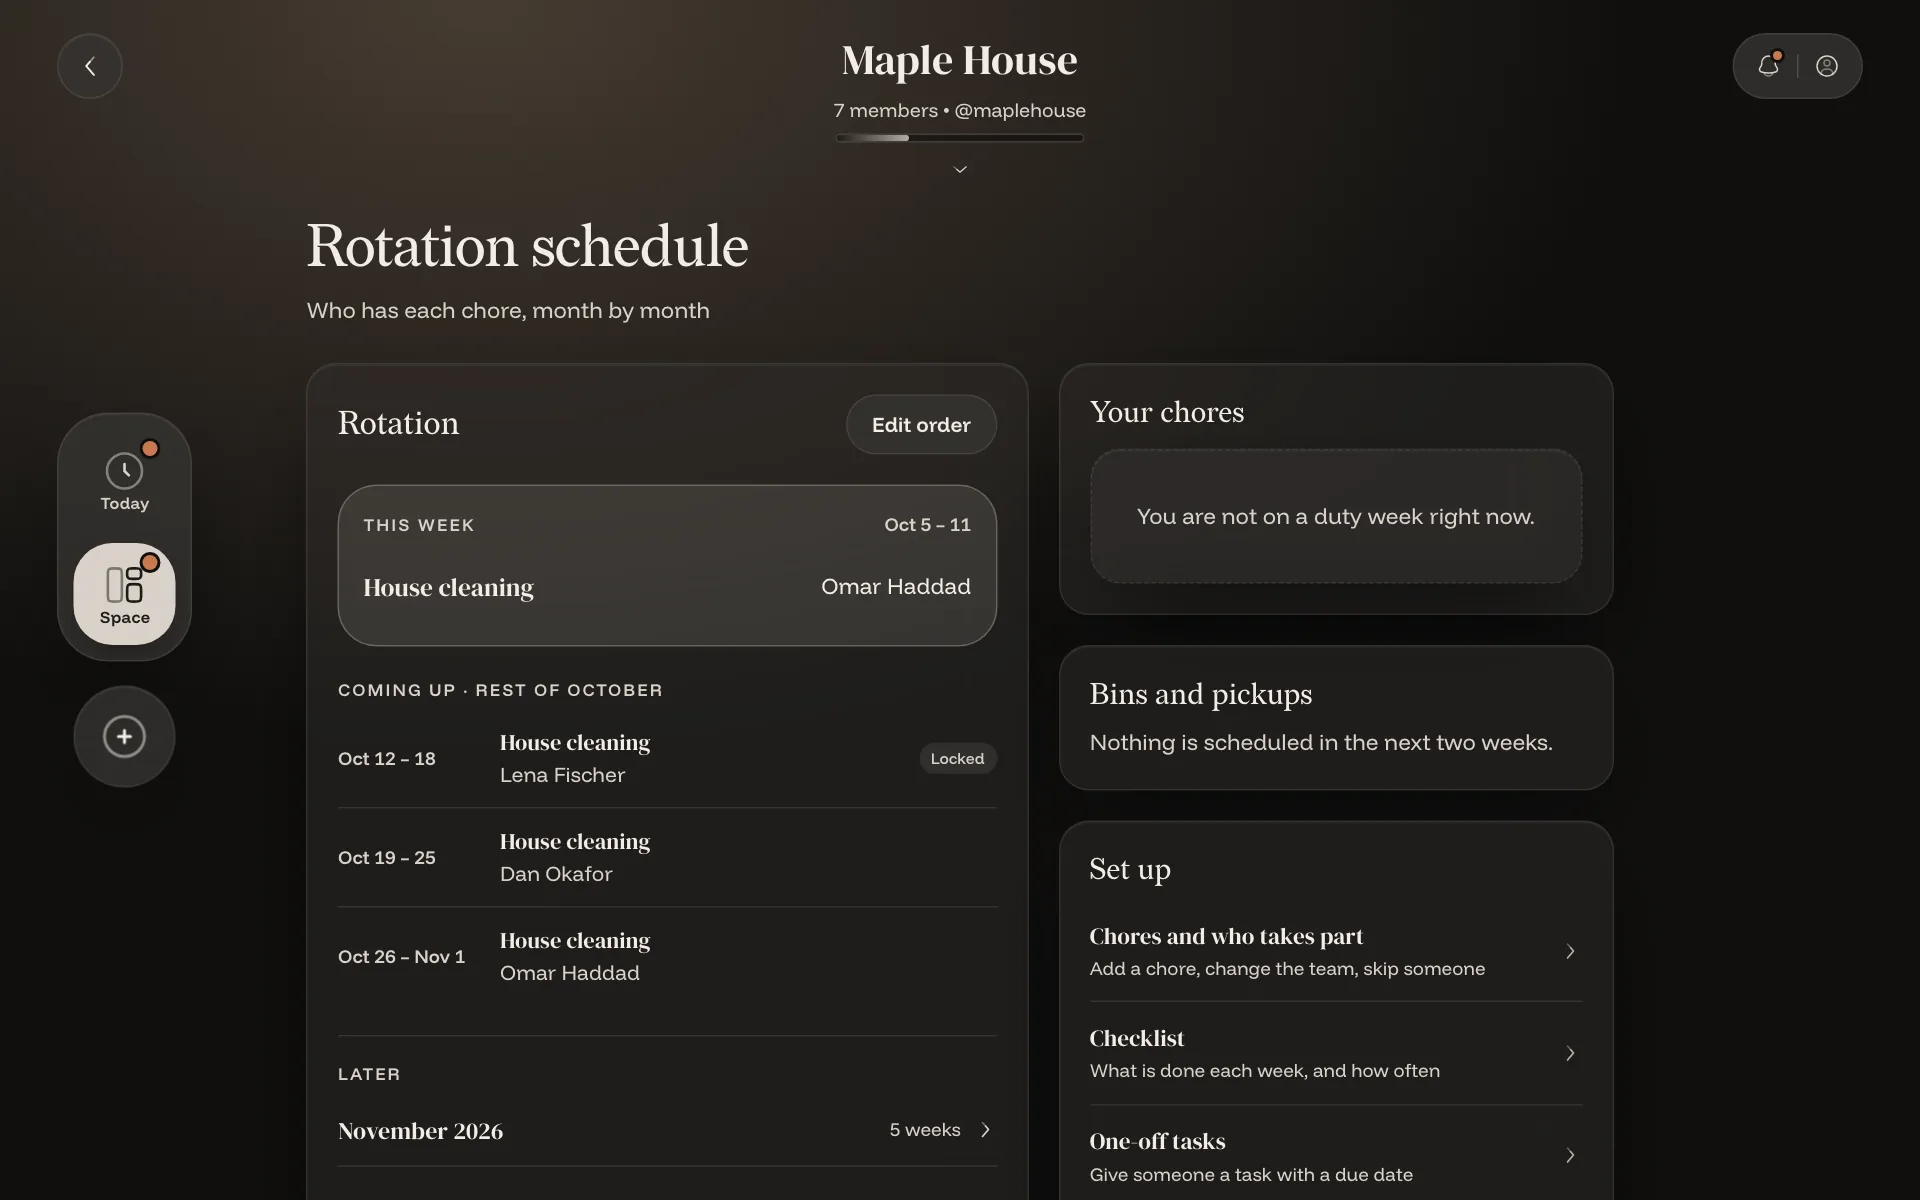Open the Today clock view
Screen dimensions: 1920x1200
(x=124, y=480)
